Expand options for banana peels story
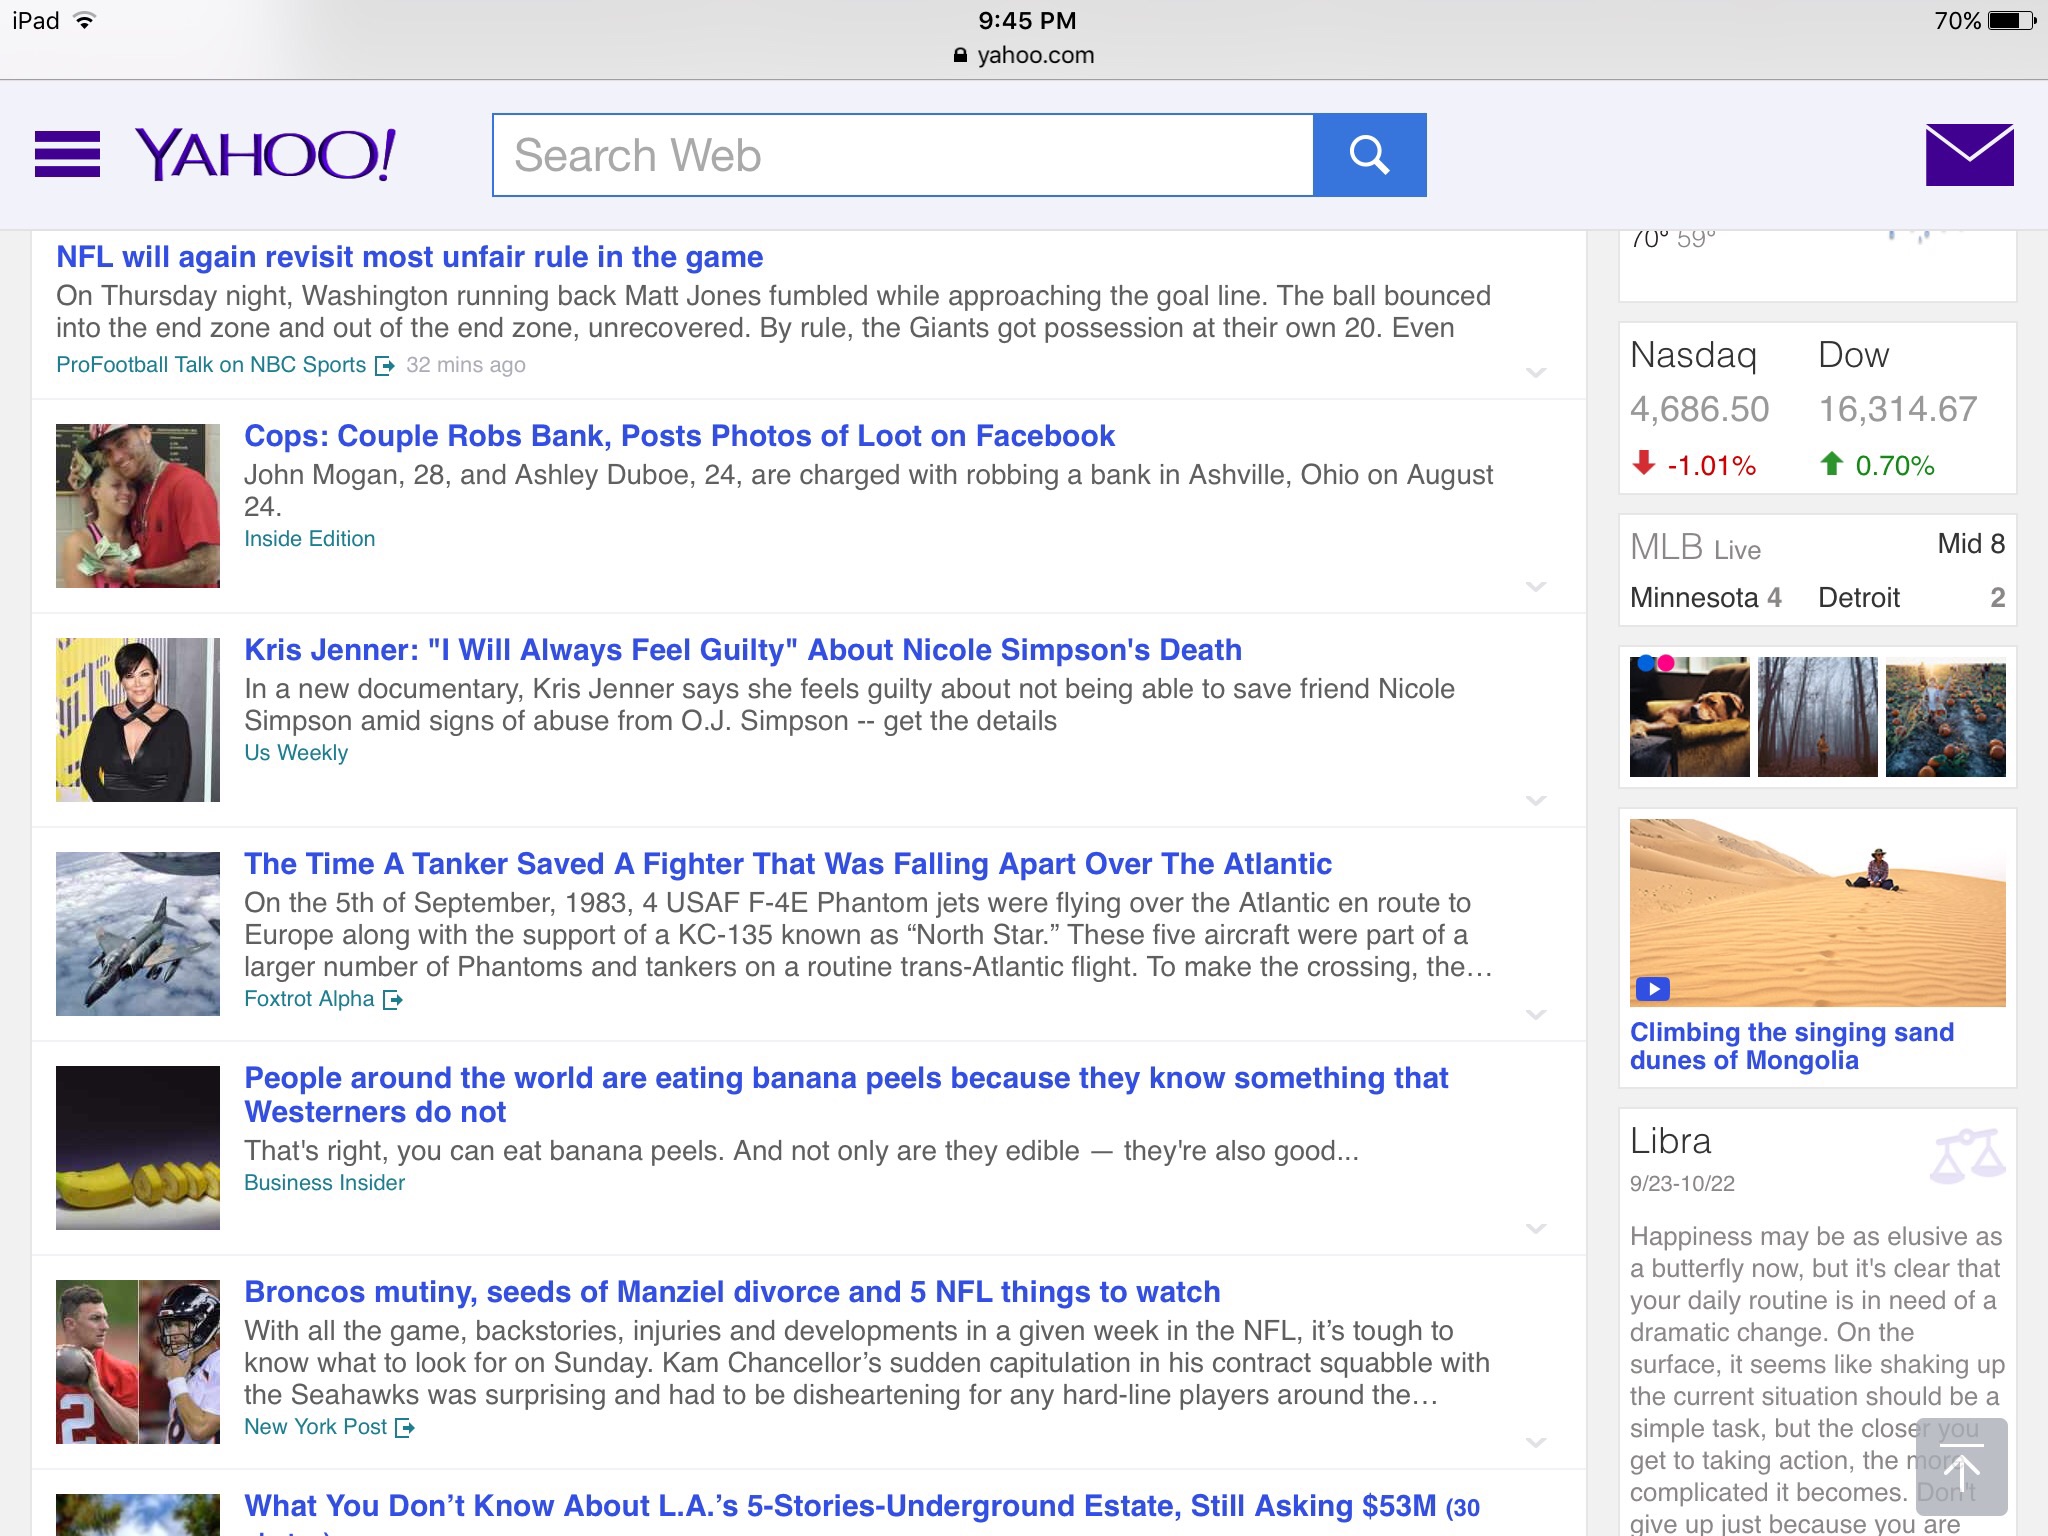Screen dimensions: 2048x1536 1536,1228
